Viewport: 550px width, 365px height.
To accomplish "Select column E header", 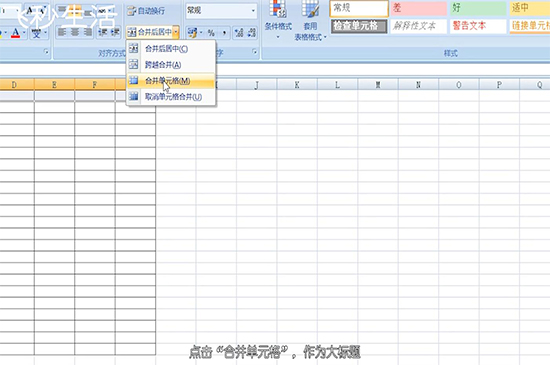I will [x=54, y=85].
